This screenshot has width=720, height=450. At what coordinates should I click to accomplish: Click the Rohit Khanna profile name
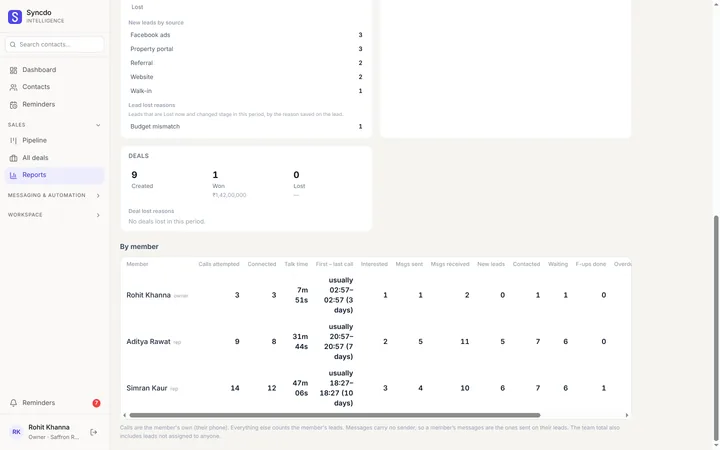(x=49, y=427)
